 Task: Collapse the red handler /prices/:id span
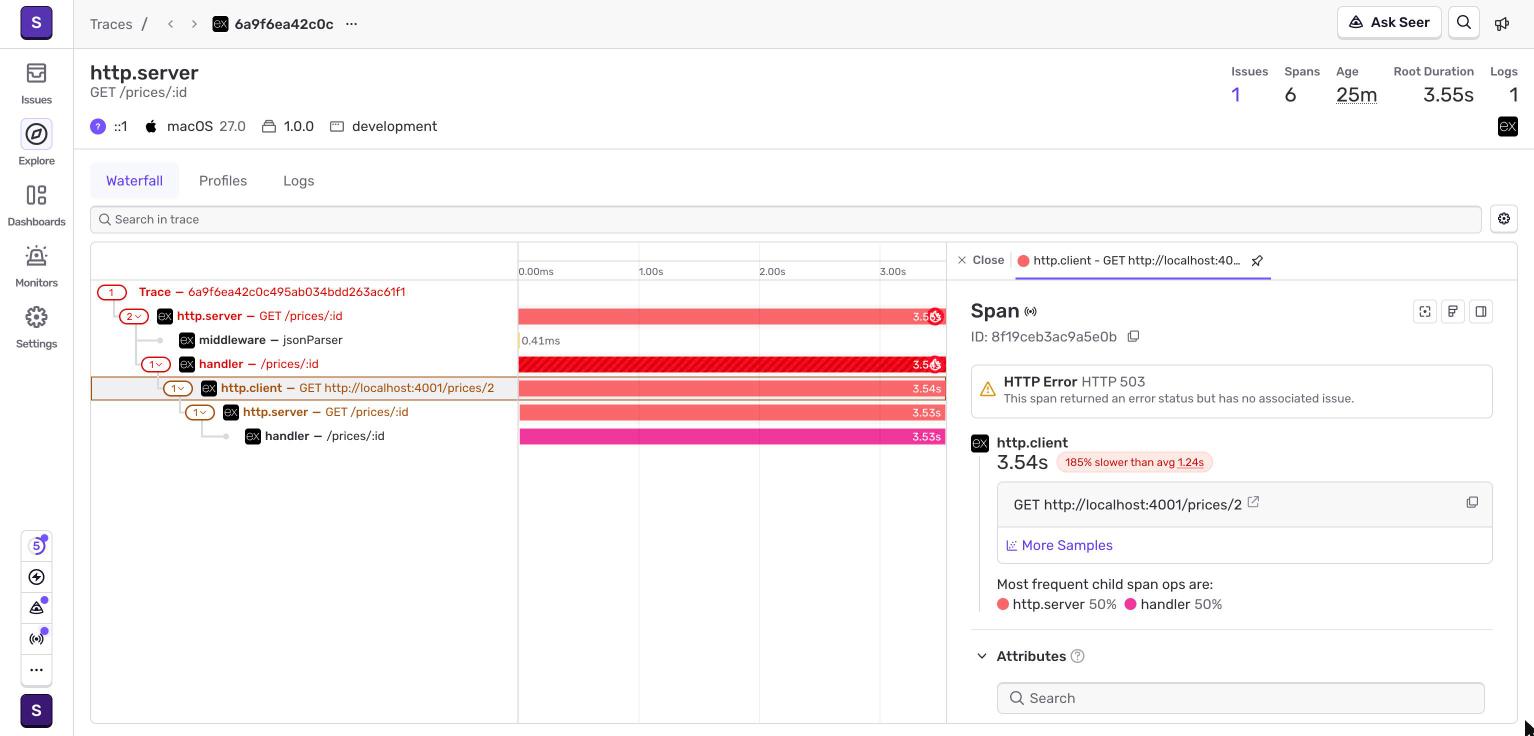click(x=156, y=365)
